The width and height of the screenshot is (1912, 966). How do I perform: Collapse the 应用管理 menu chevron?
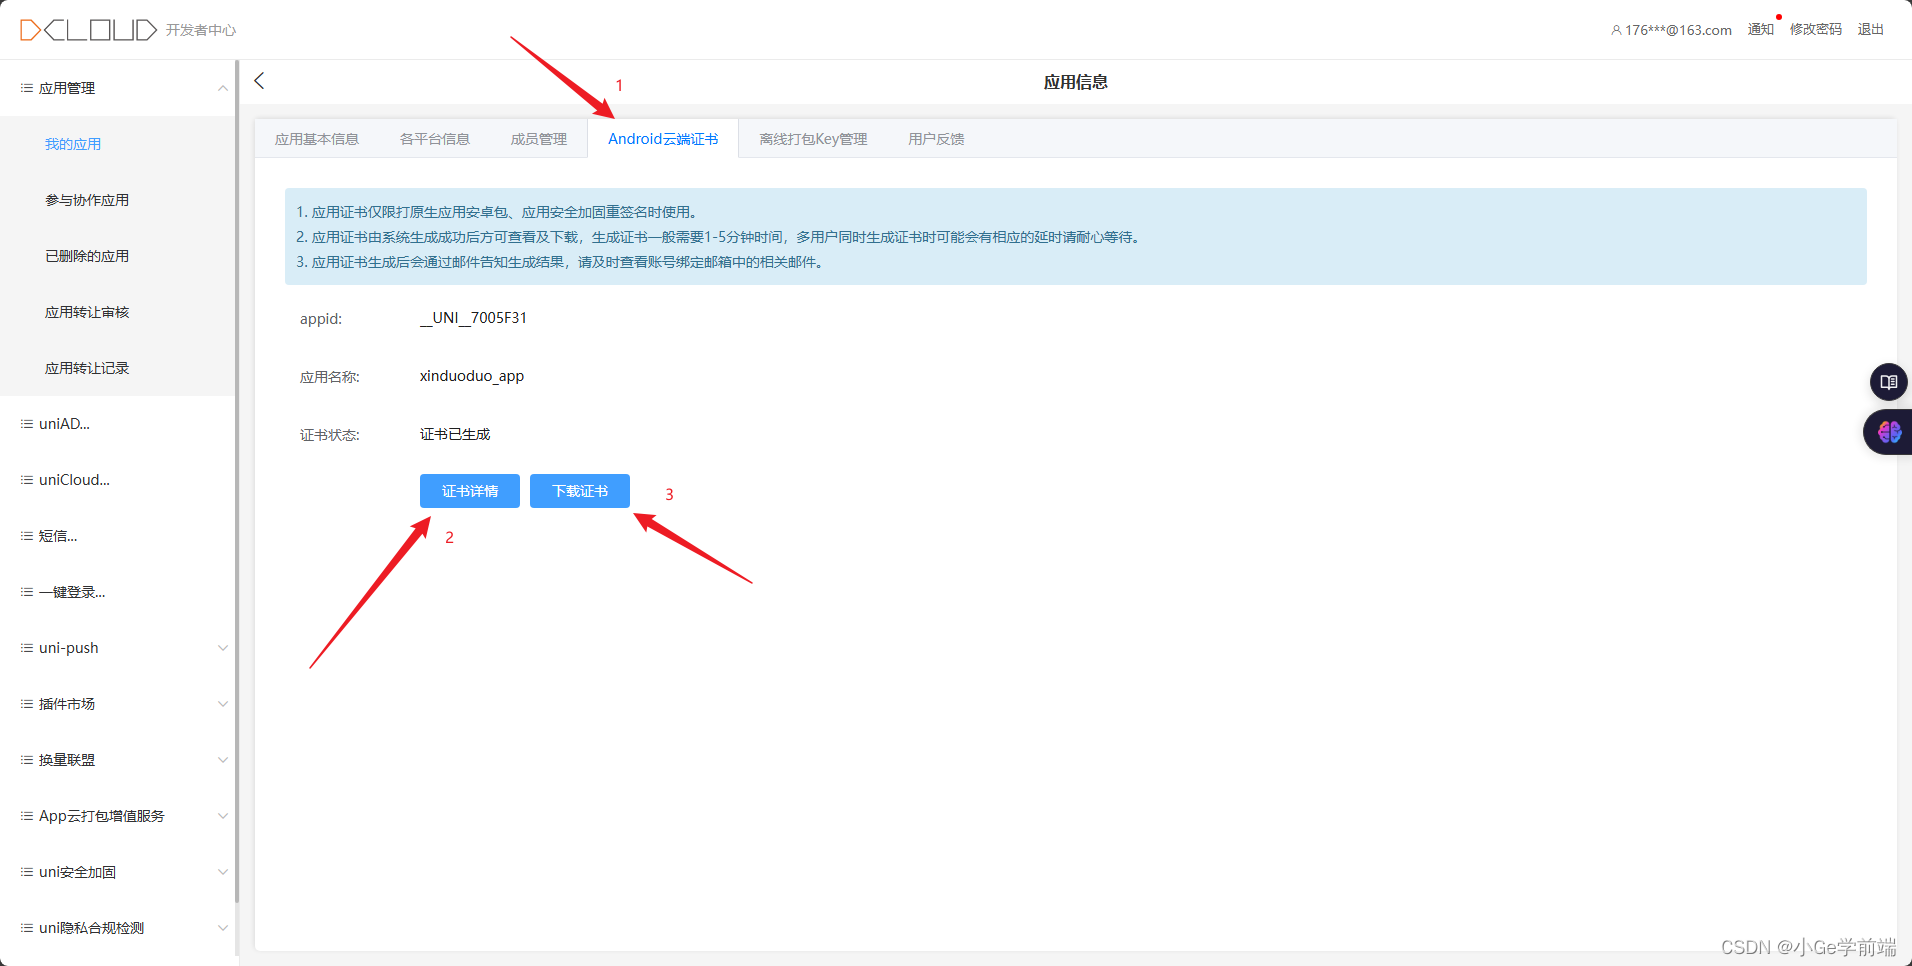[223, 88]
